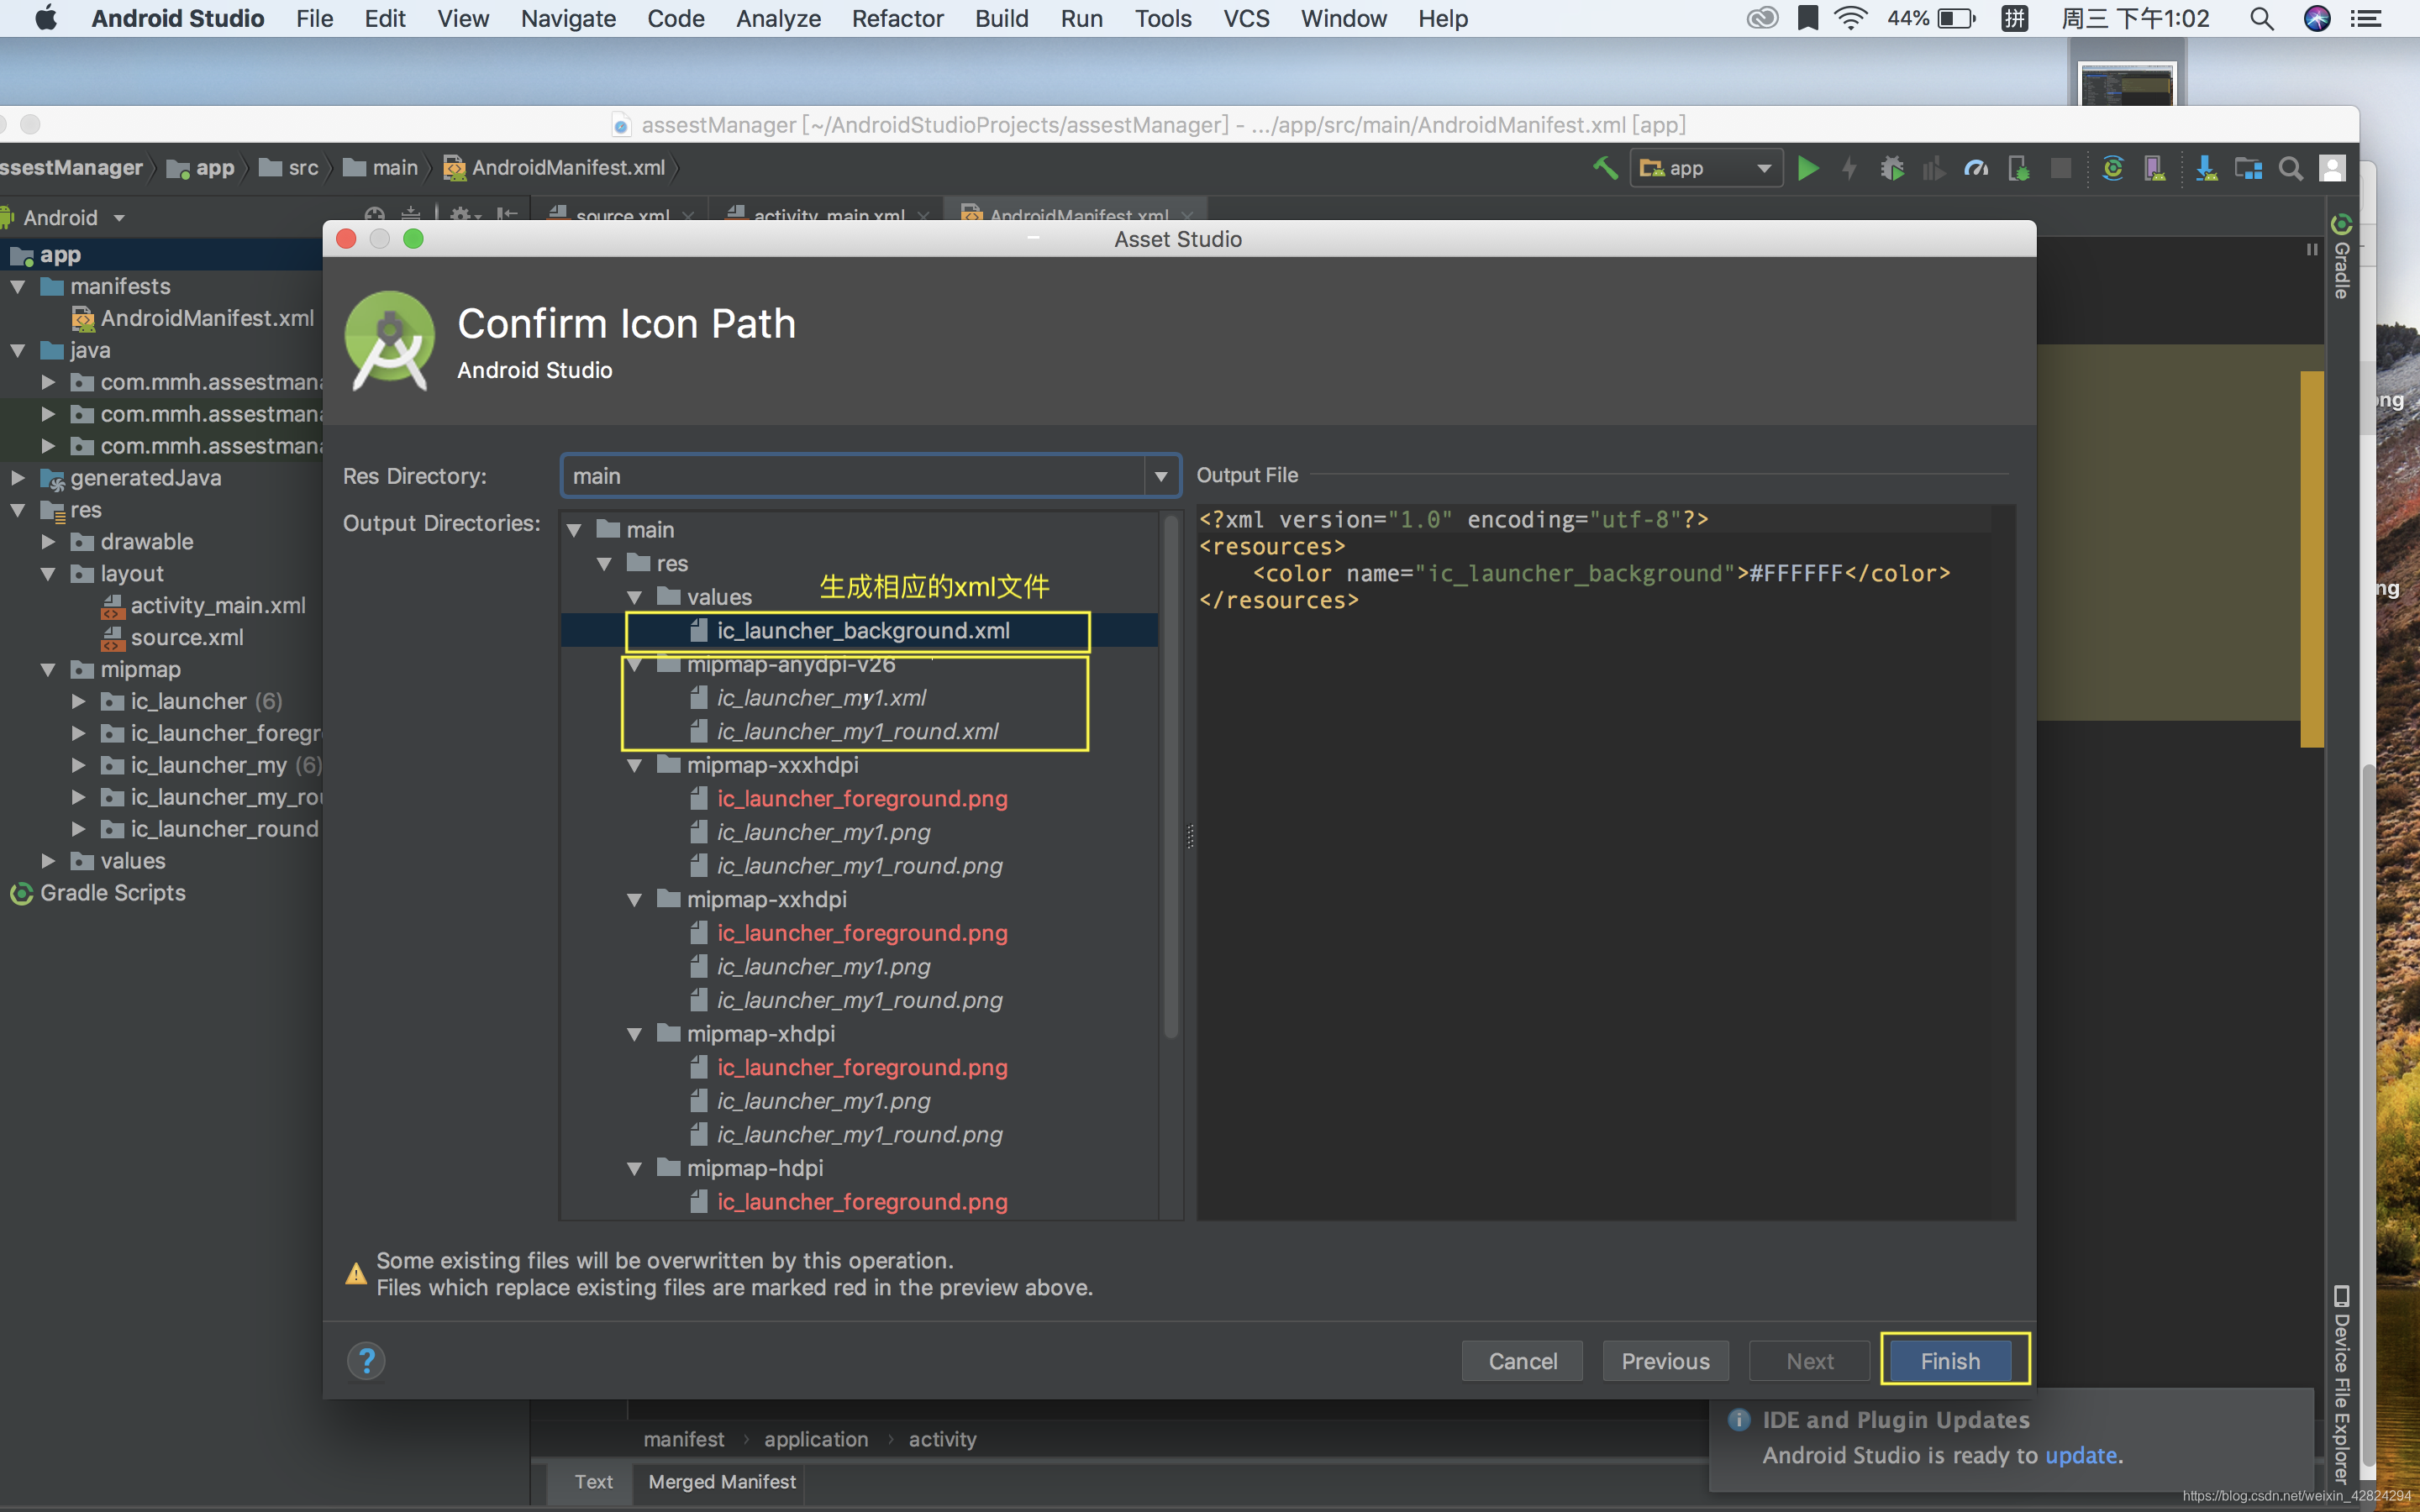Click the splitter handle between tree and preview
Image resolution: width=2420 pixels, height=1512 pixels.
click(x=1190, y=836)
